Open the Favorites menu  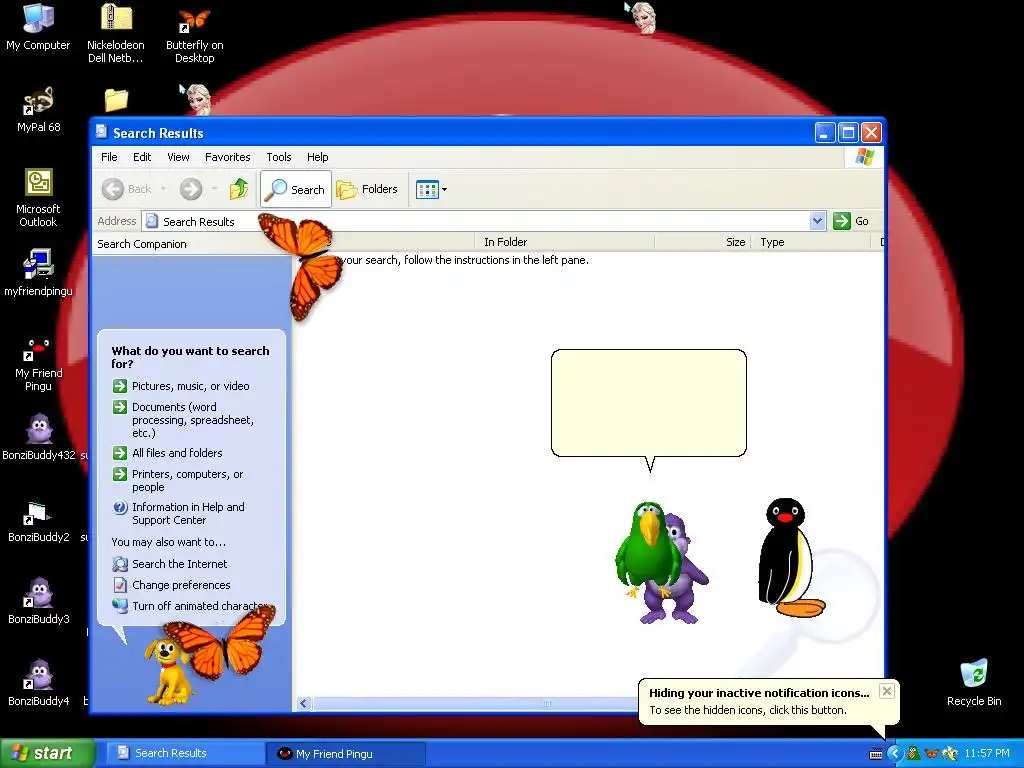click(227, 157)
